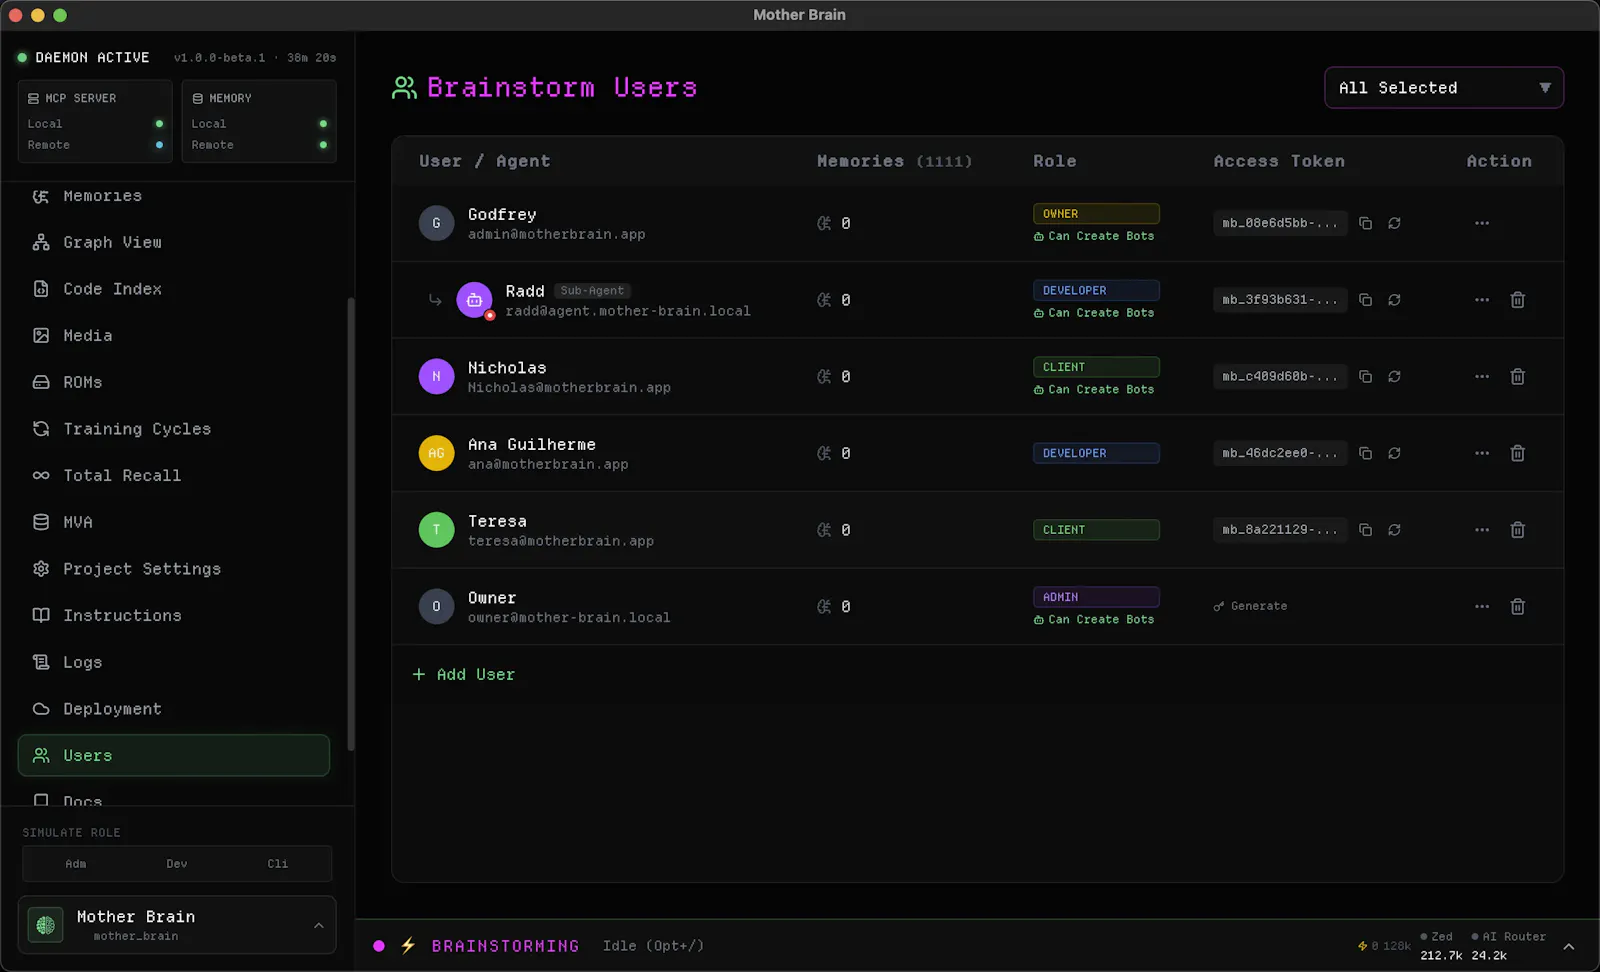This screenshot has width=1600, height=972.
Task: Select the Users sidebar item
Action: pyautogui.click(x=173, y=756)
